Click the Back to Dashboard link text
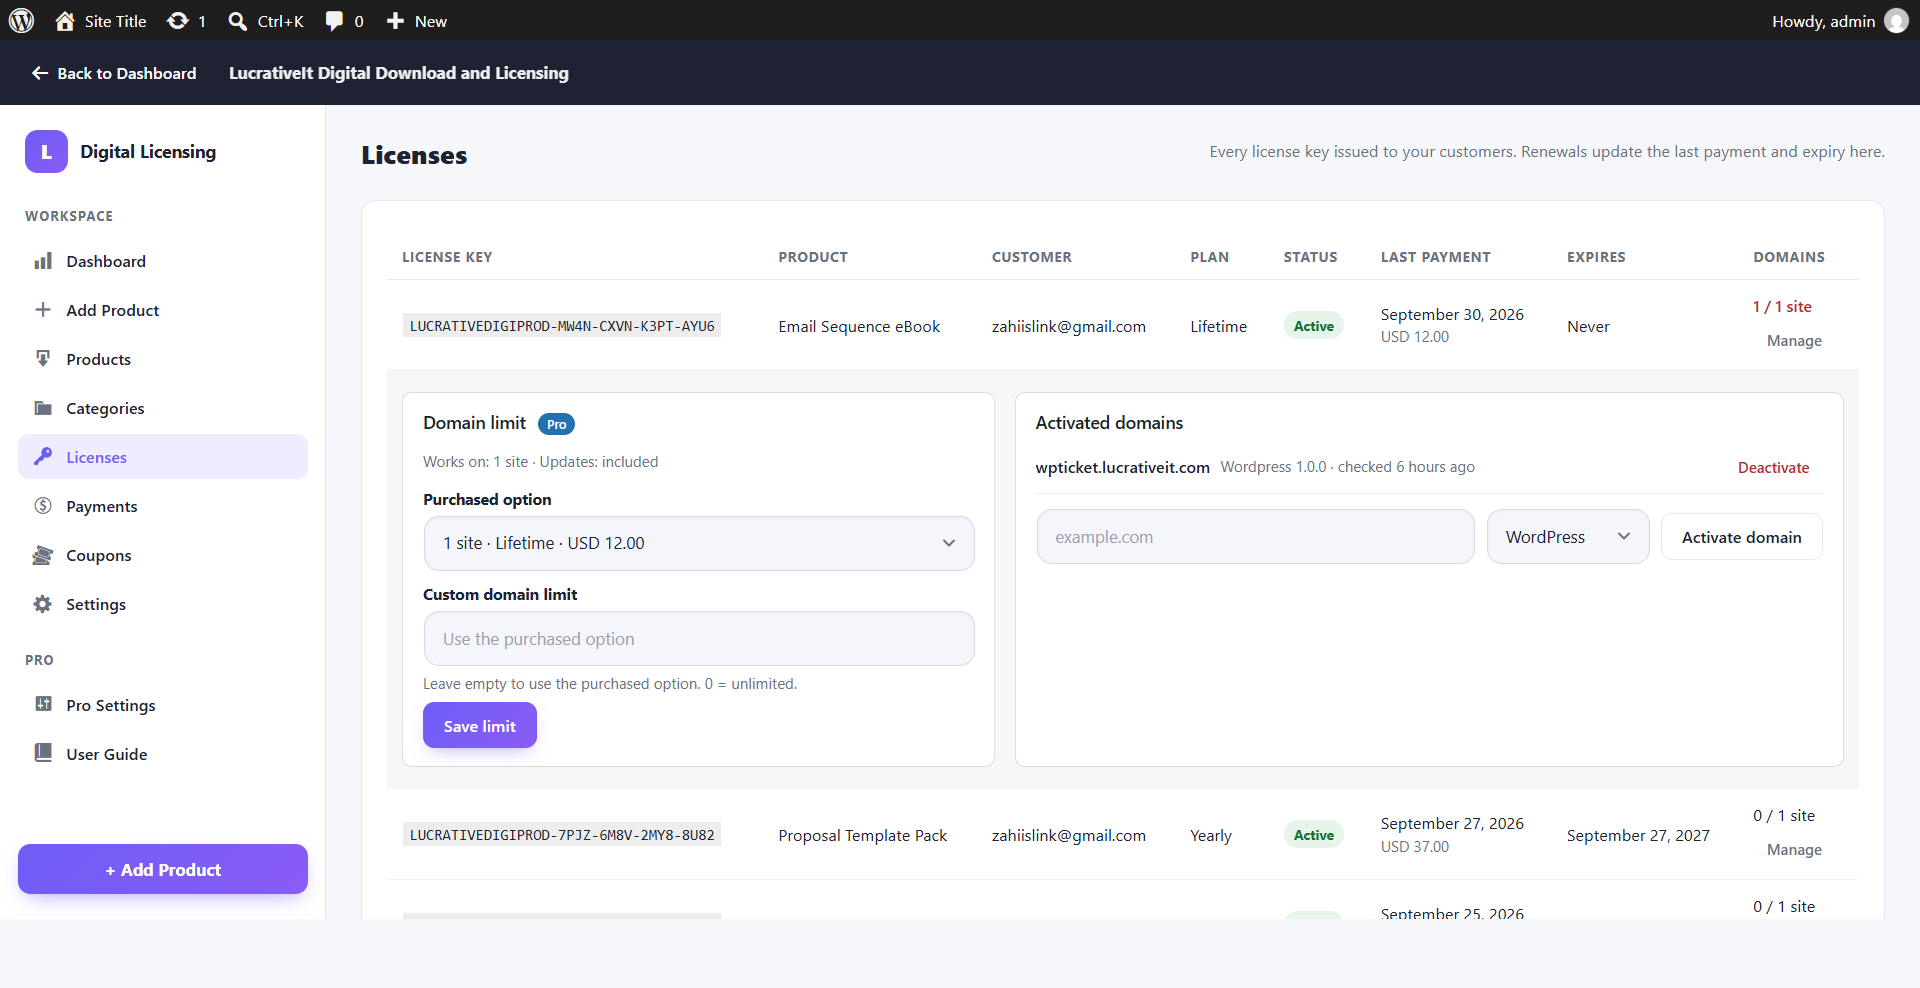The width and height of the screenshot is (1920, 988). 127,73
